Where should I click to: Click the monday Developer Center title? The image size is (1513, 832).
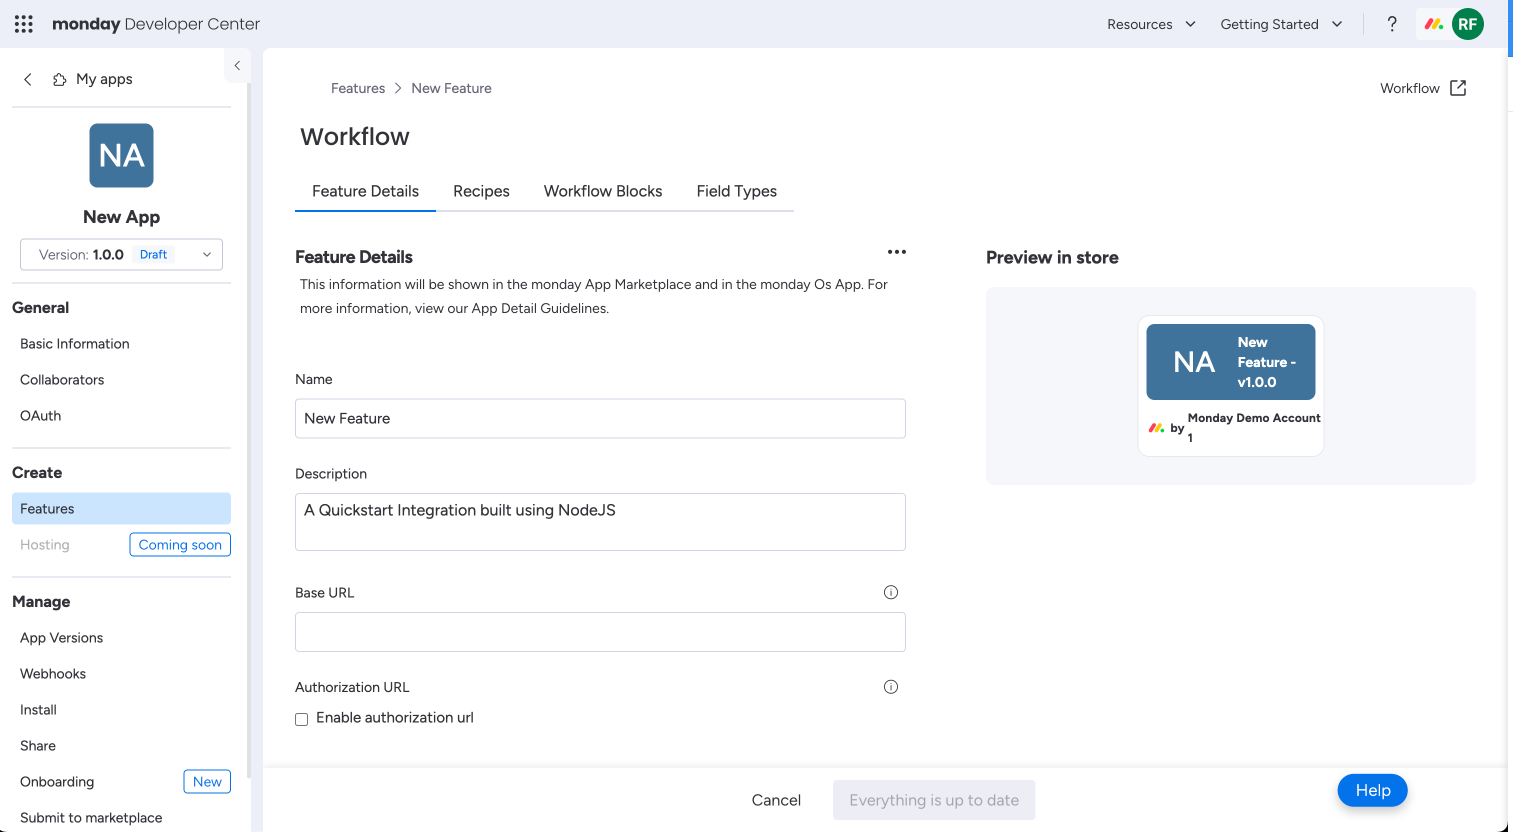[x=156, y=24]
